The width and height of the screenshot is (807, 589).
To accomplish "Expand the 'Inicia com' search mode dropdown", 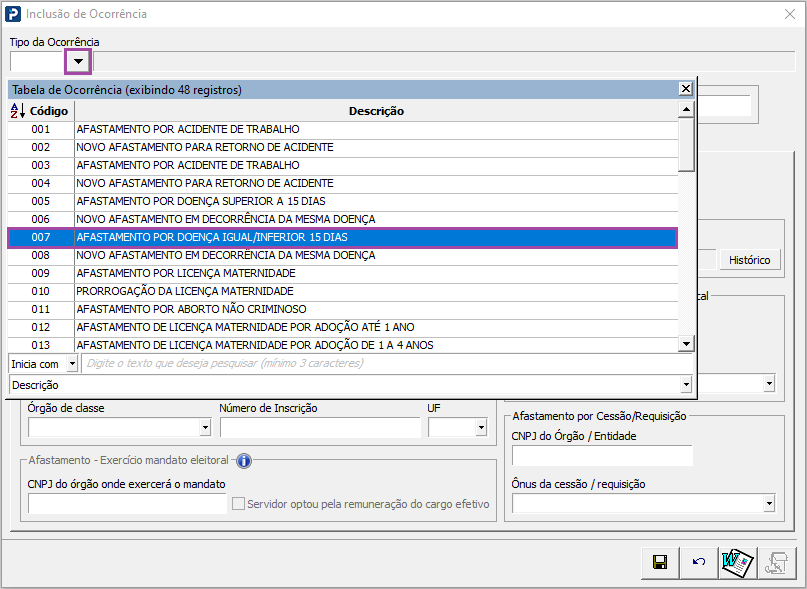I will pos(71,364).
